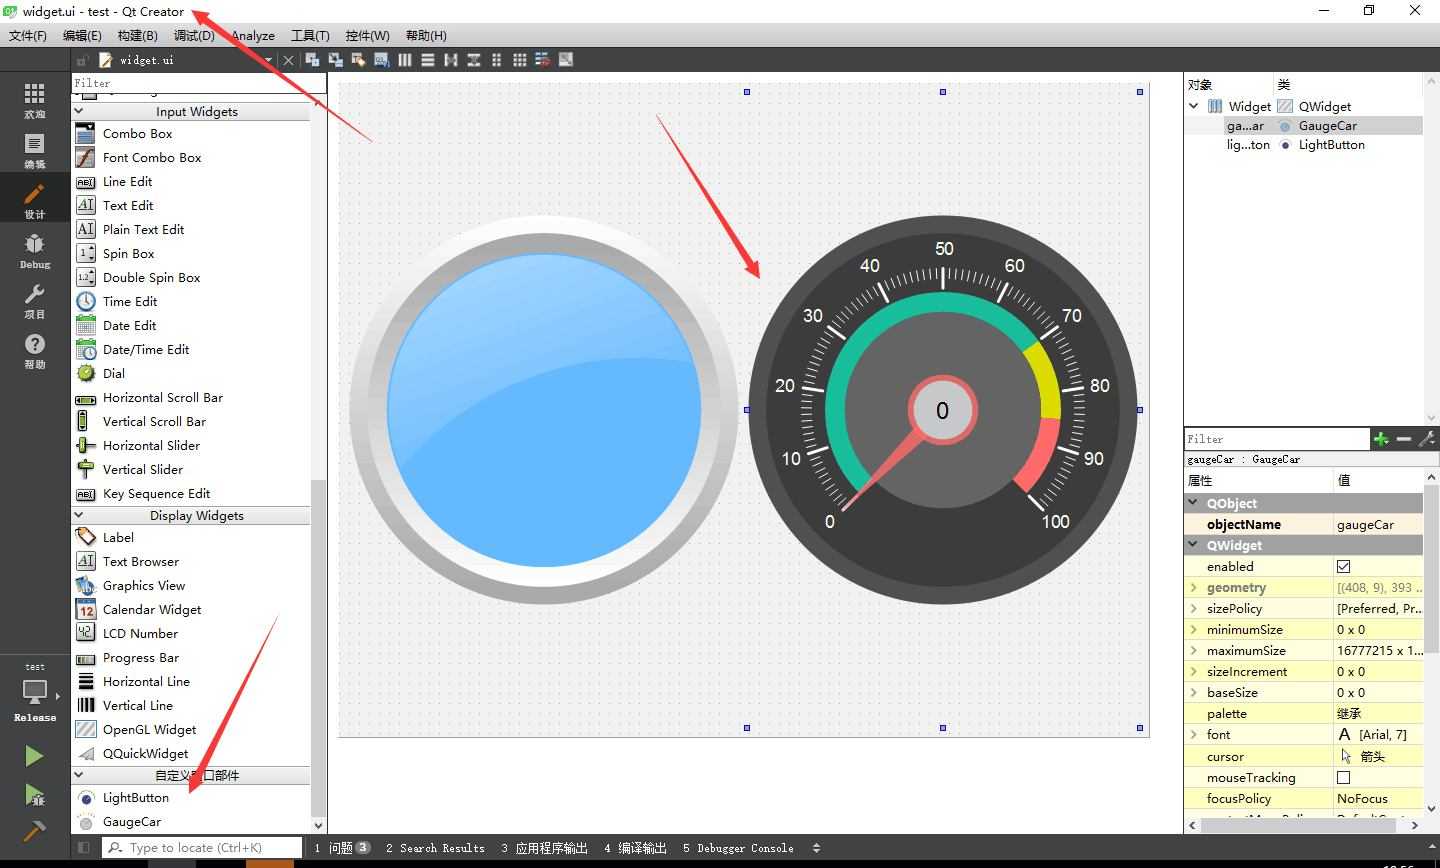
Task: Apply Lay Out Horizontally
Action: [405, 60]
